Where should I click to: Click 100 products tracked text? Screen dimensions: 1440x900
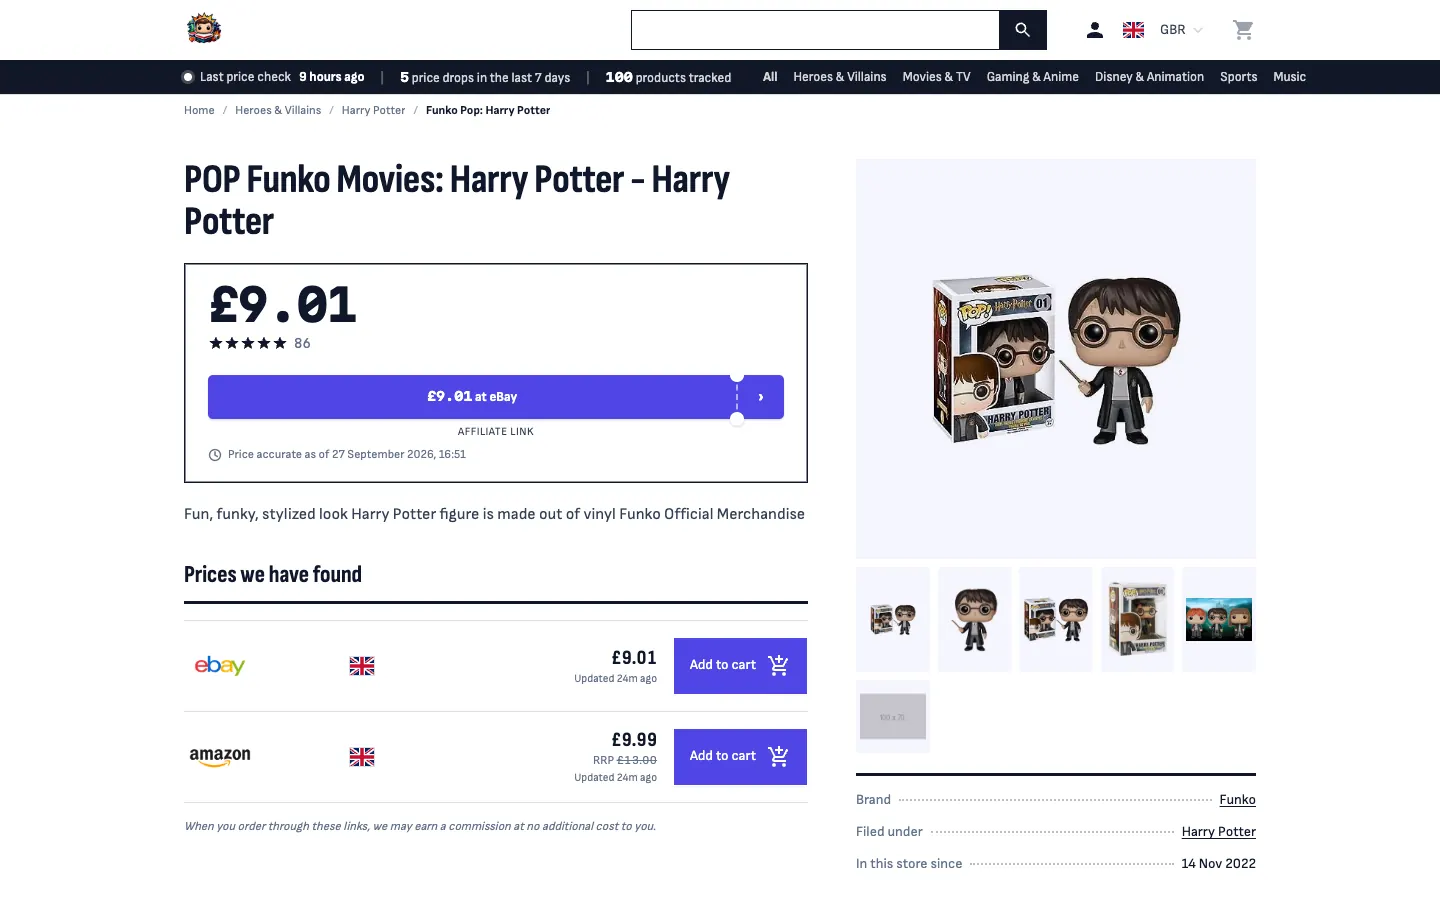(x=668, y=77)
